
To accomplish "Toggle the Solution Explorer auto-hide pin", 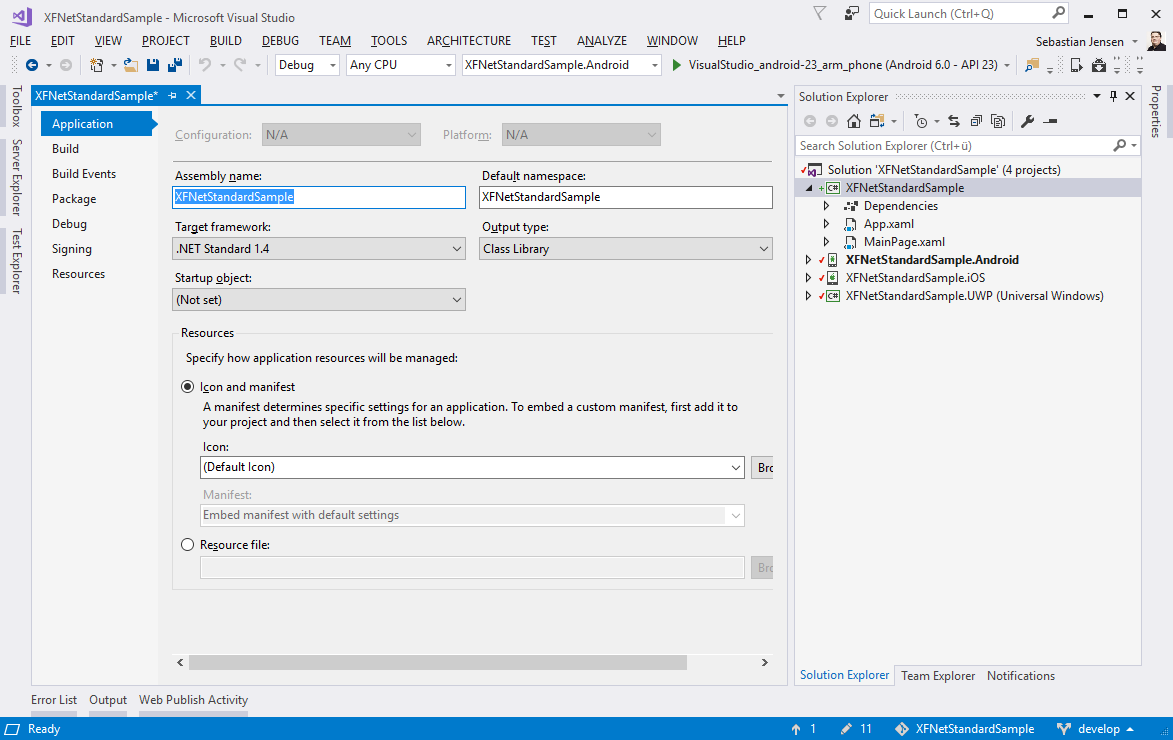I will pos(1113,97).
